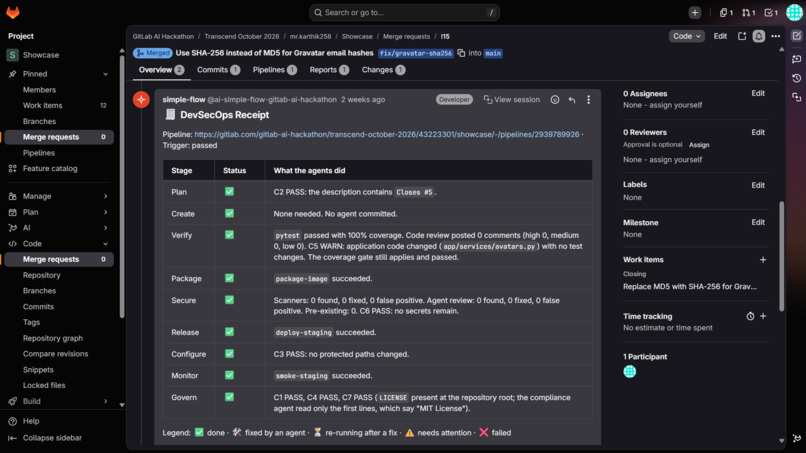This screenshot has height=453, width=806.
Task: Open the to-do list counter icon
Action: click(771, 13)
